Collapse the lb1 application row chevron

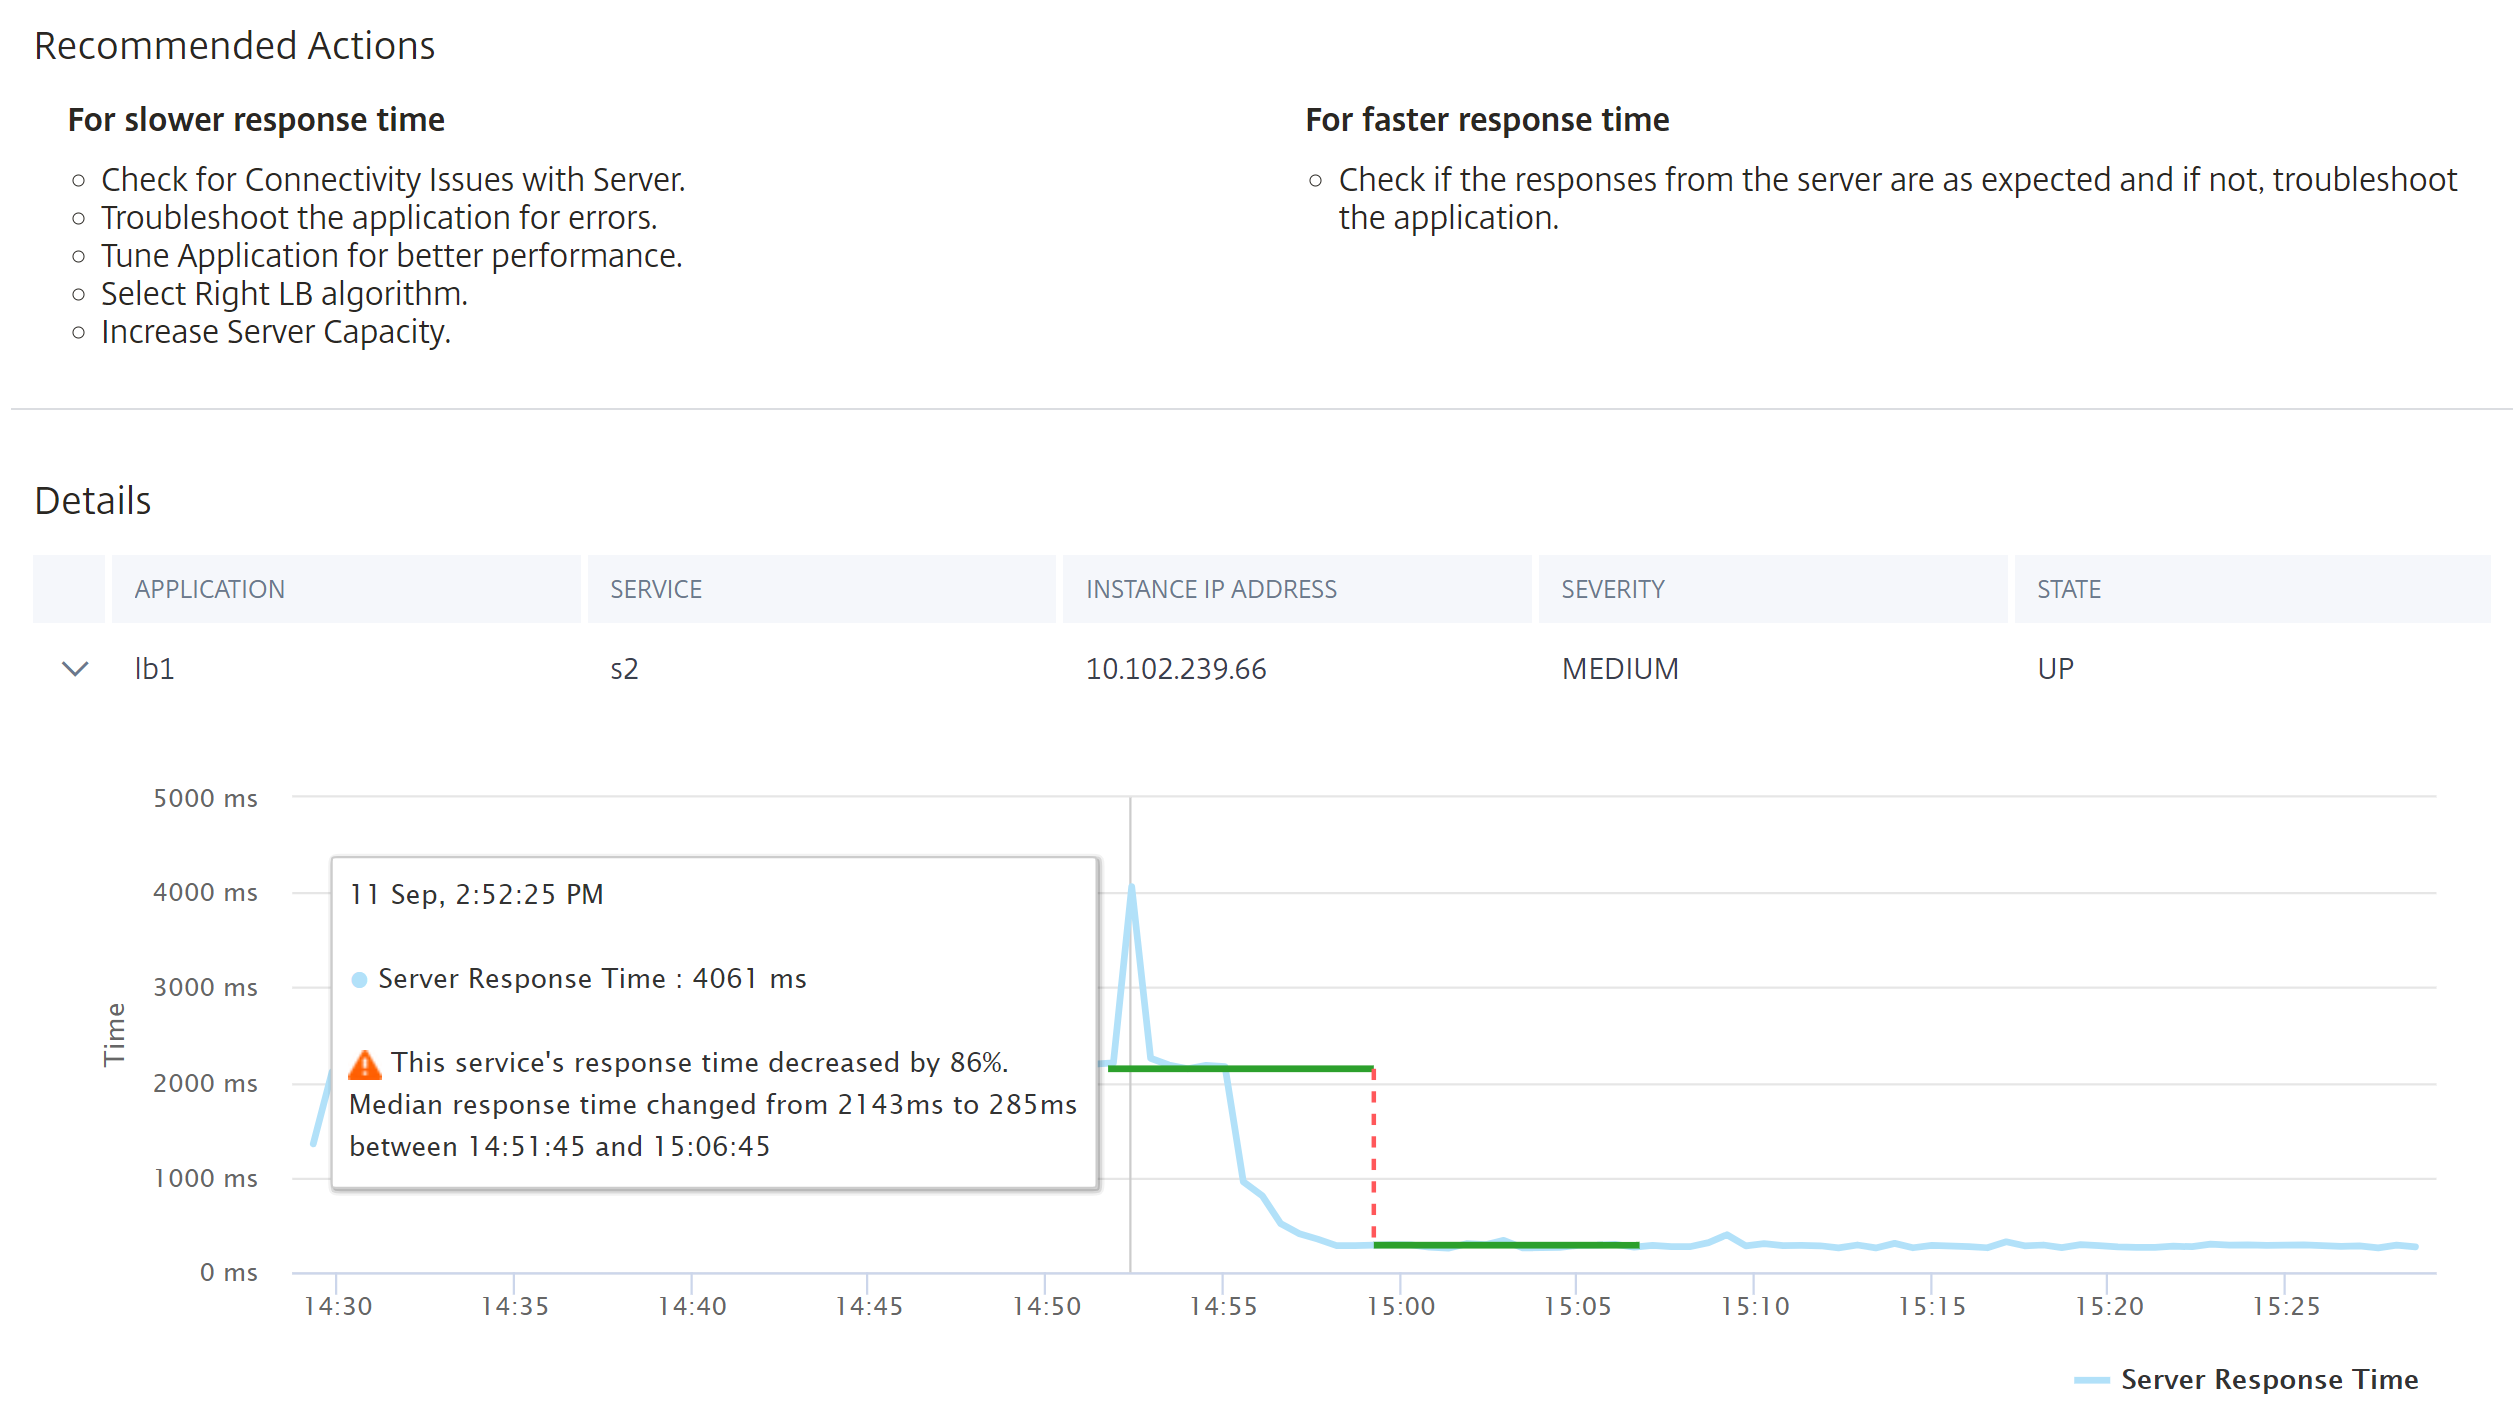(x=75, y=668)
